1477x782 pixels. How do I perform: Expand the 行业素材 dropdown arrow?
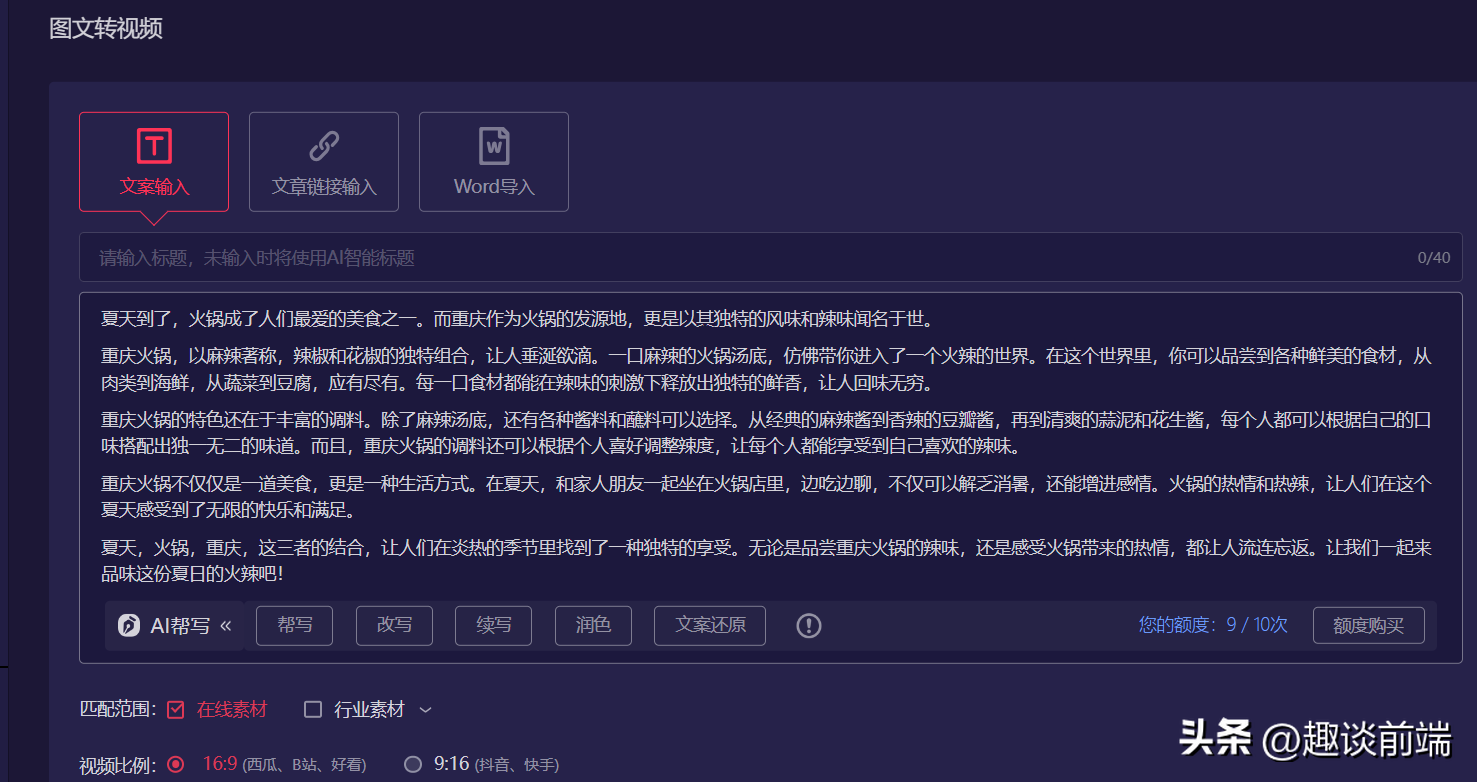coord(425,710)
